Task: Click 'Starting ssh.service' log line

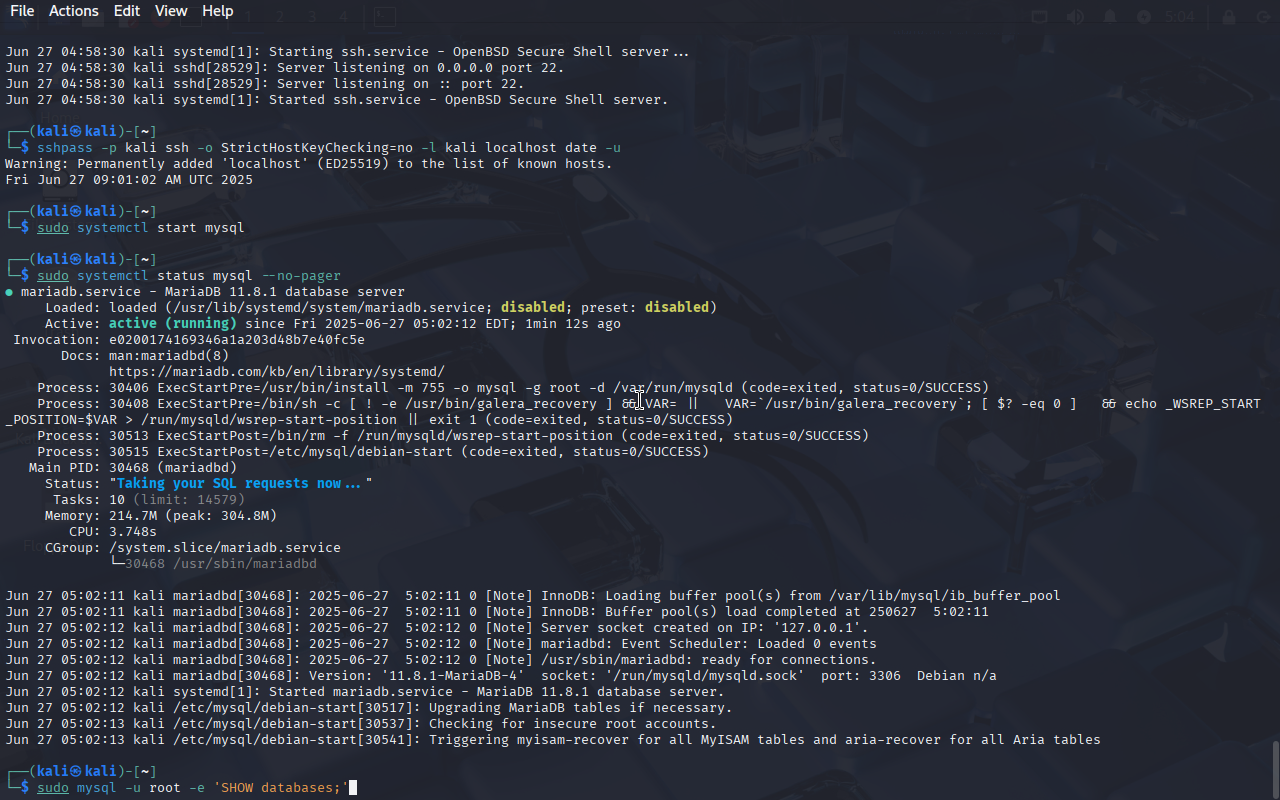Action: 347,52
